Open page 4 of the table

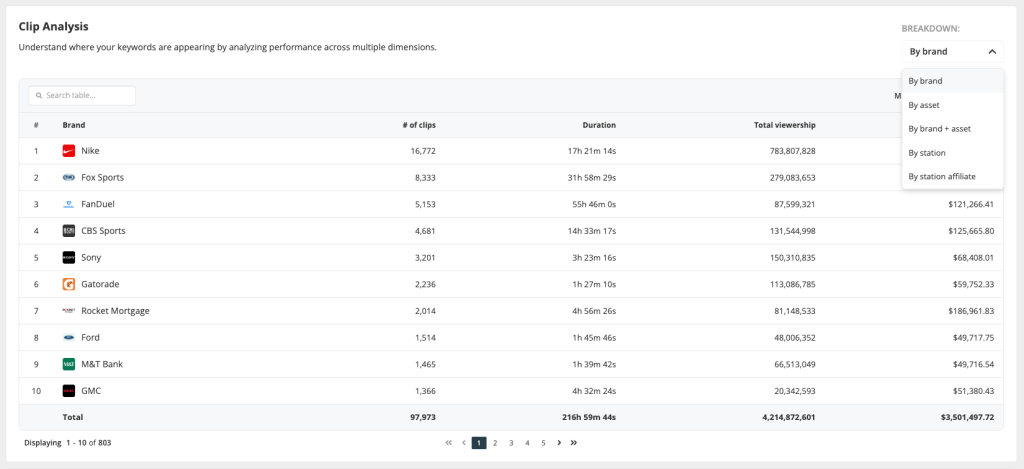(527, 443)
